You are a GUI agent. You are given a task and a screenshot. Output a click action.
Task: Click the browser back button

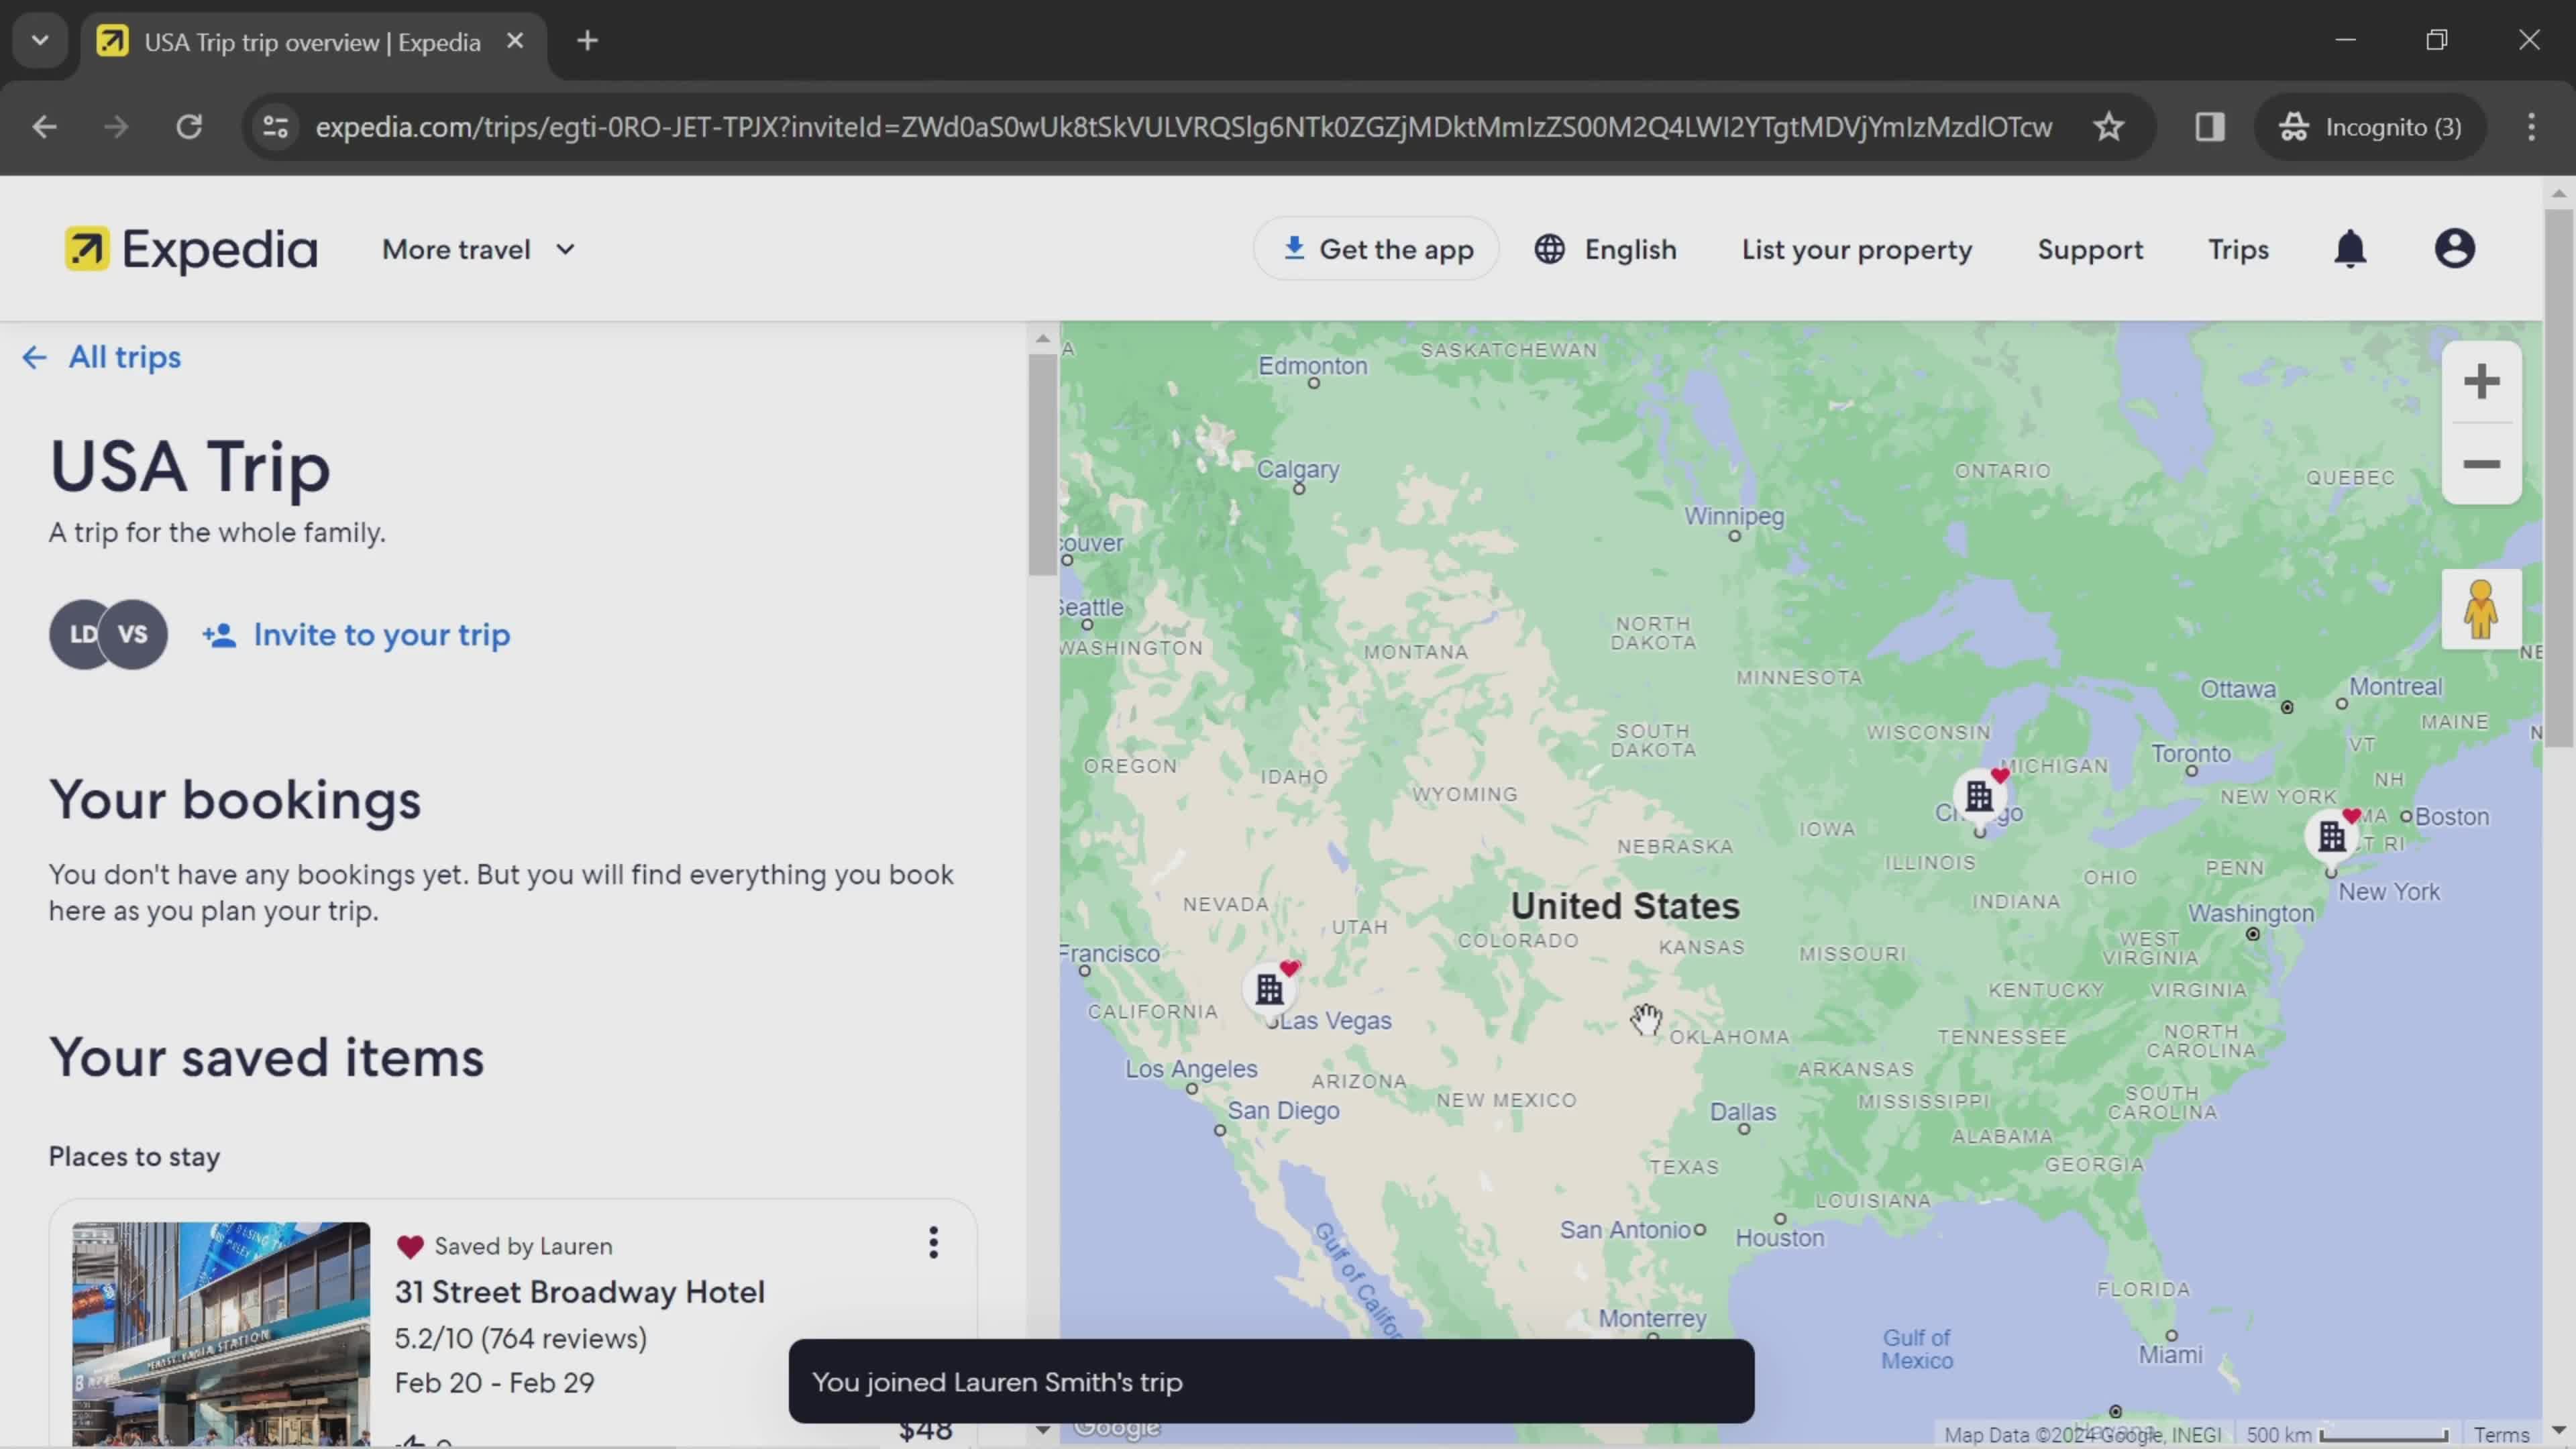click(x=44, y=127)
